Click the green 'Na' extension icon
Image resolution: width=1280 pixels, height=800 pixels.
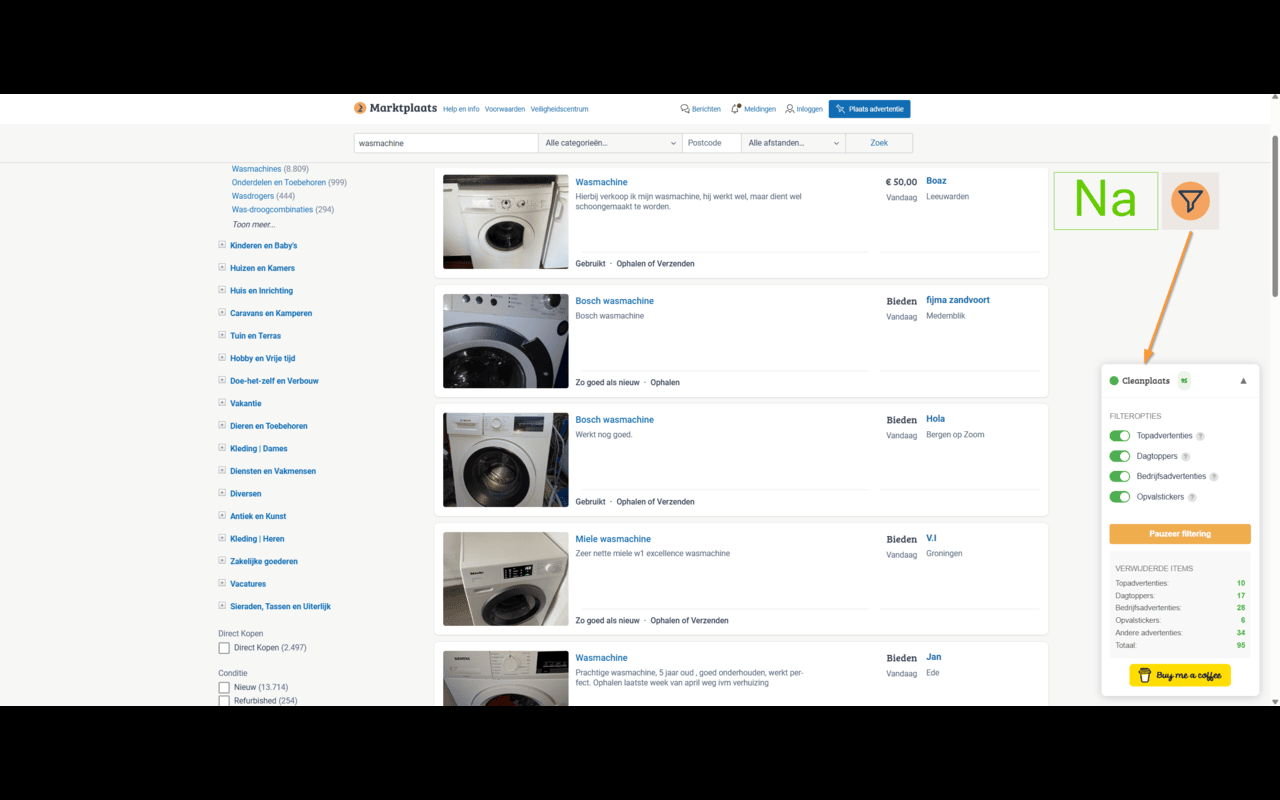1105,200
